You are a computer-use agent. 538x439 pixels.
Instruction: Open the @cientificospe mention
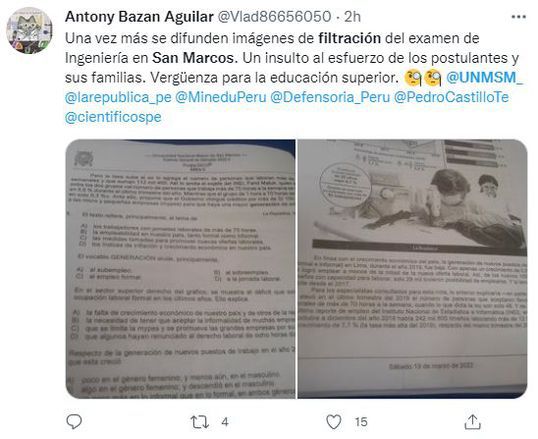pyautogui.click(x=113, y=117)
